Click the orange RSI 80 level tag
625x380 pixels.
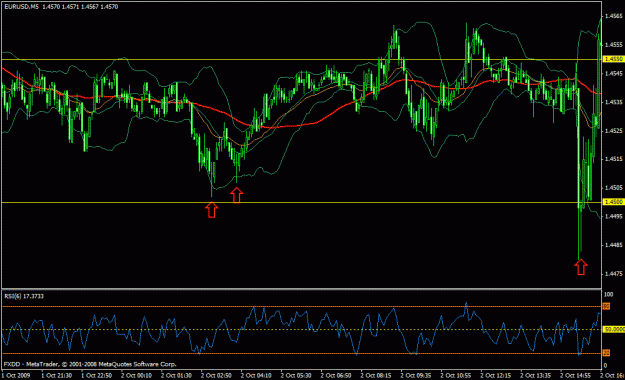point(606,306)
